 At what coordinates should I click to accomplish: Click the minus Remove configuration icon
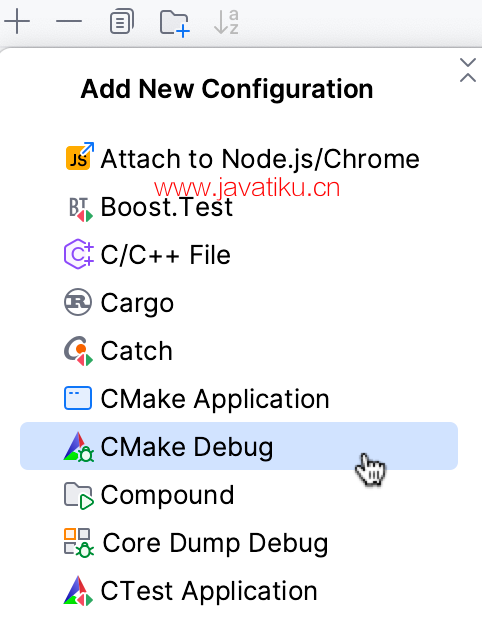pyautogui.click(x=69, y=21)
